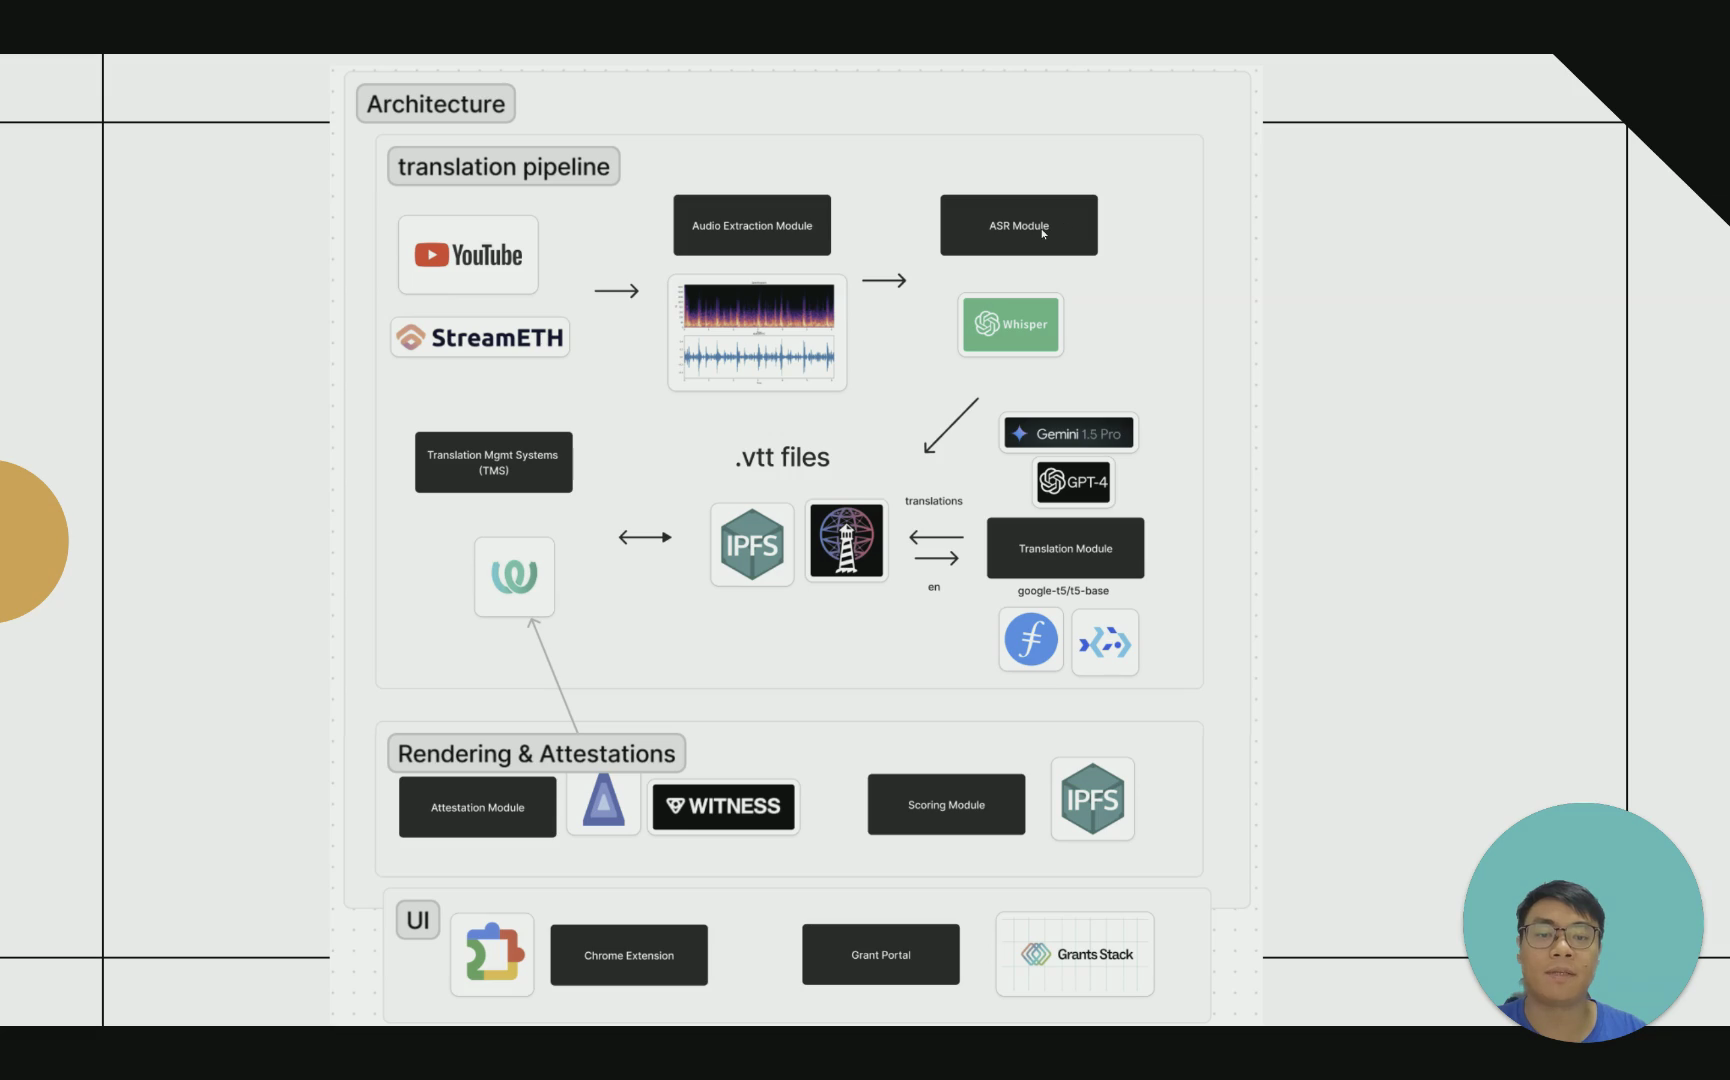Screen dimensions: 1730x1080
Task: Click the StreamETH logo
Action: tap(480, 337)
